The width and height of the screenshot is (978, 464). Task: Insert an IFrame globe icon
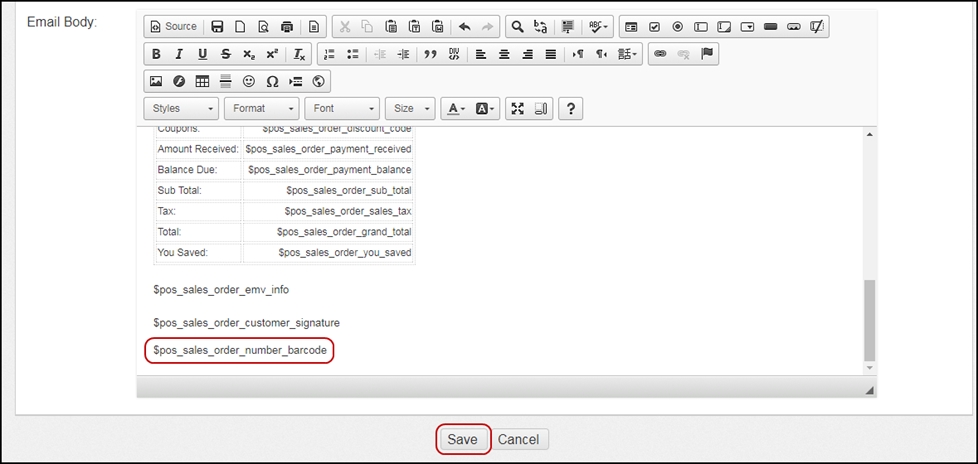click(318, 81)
